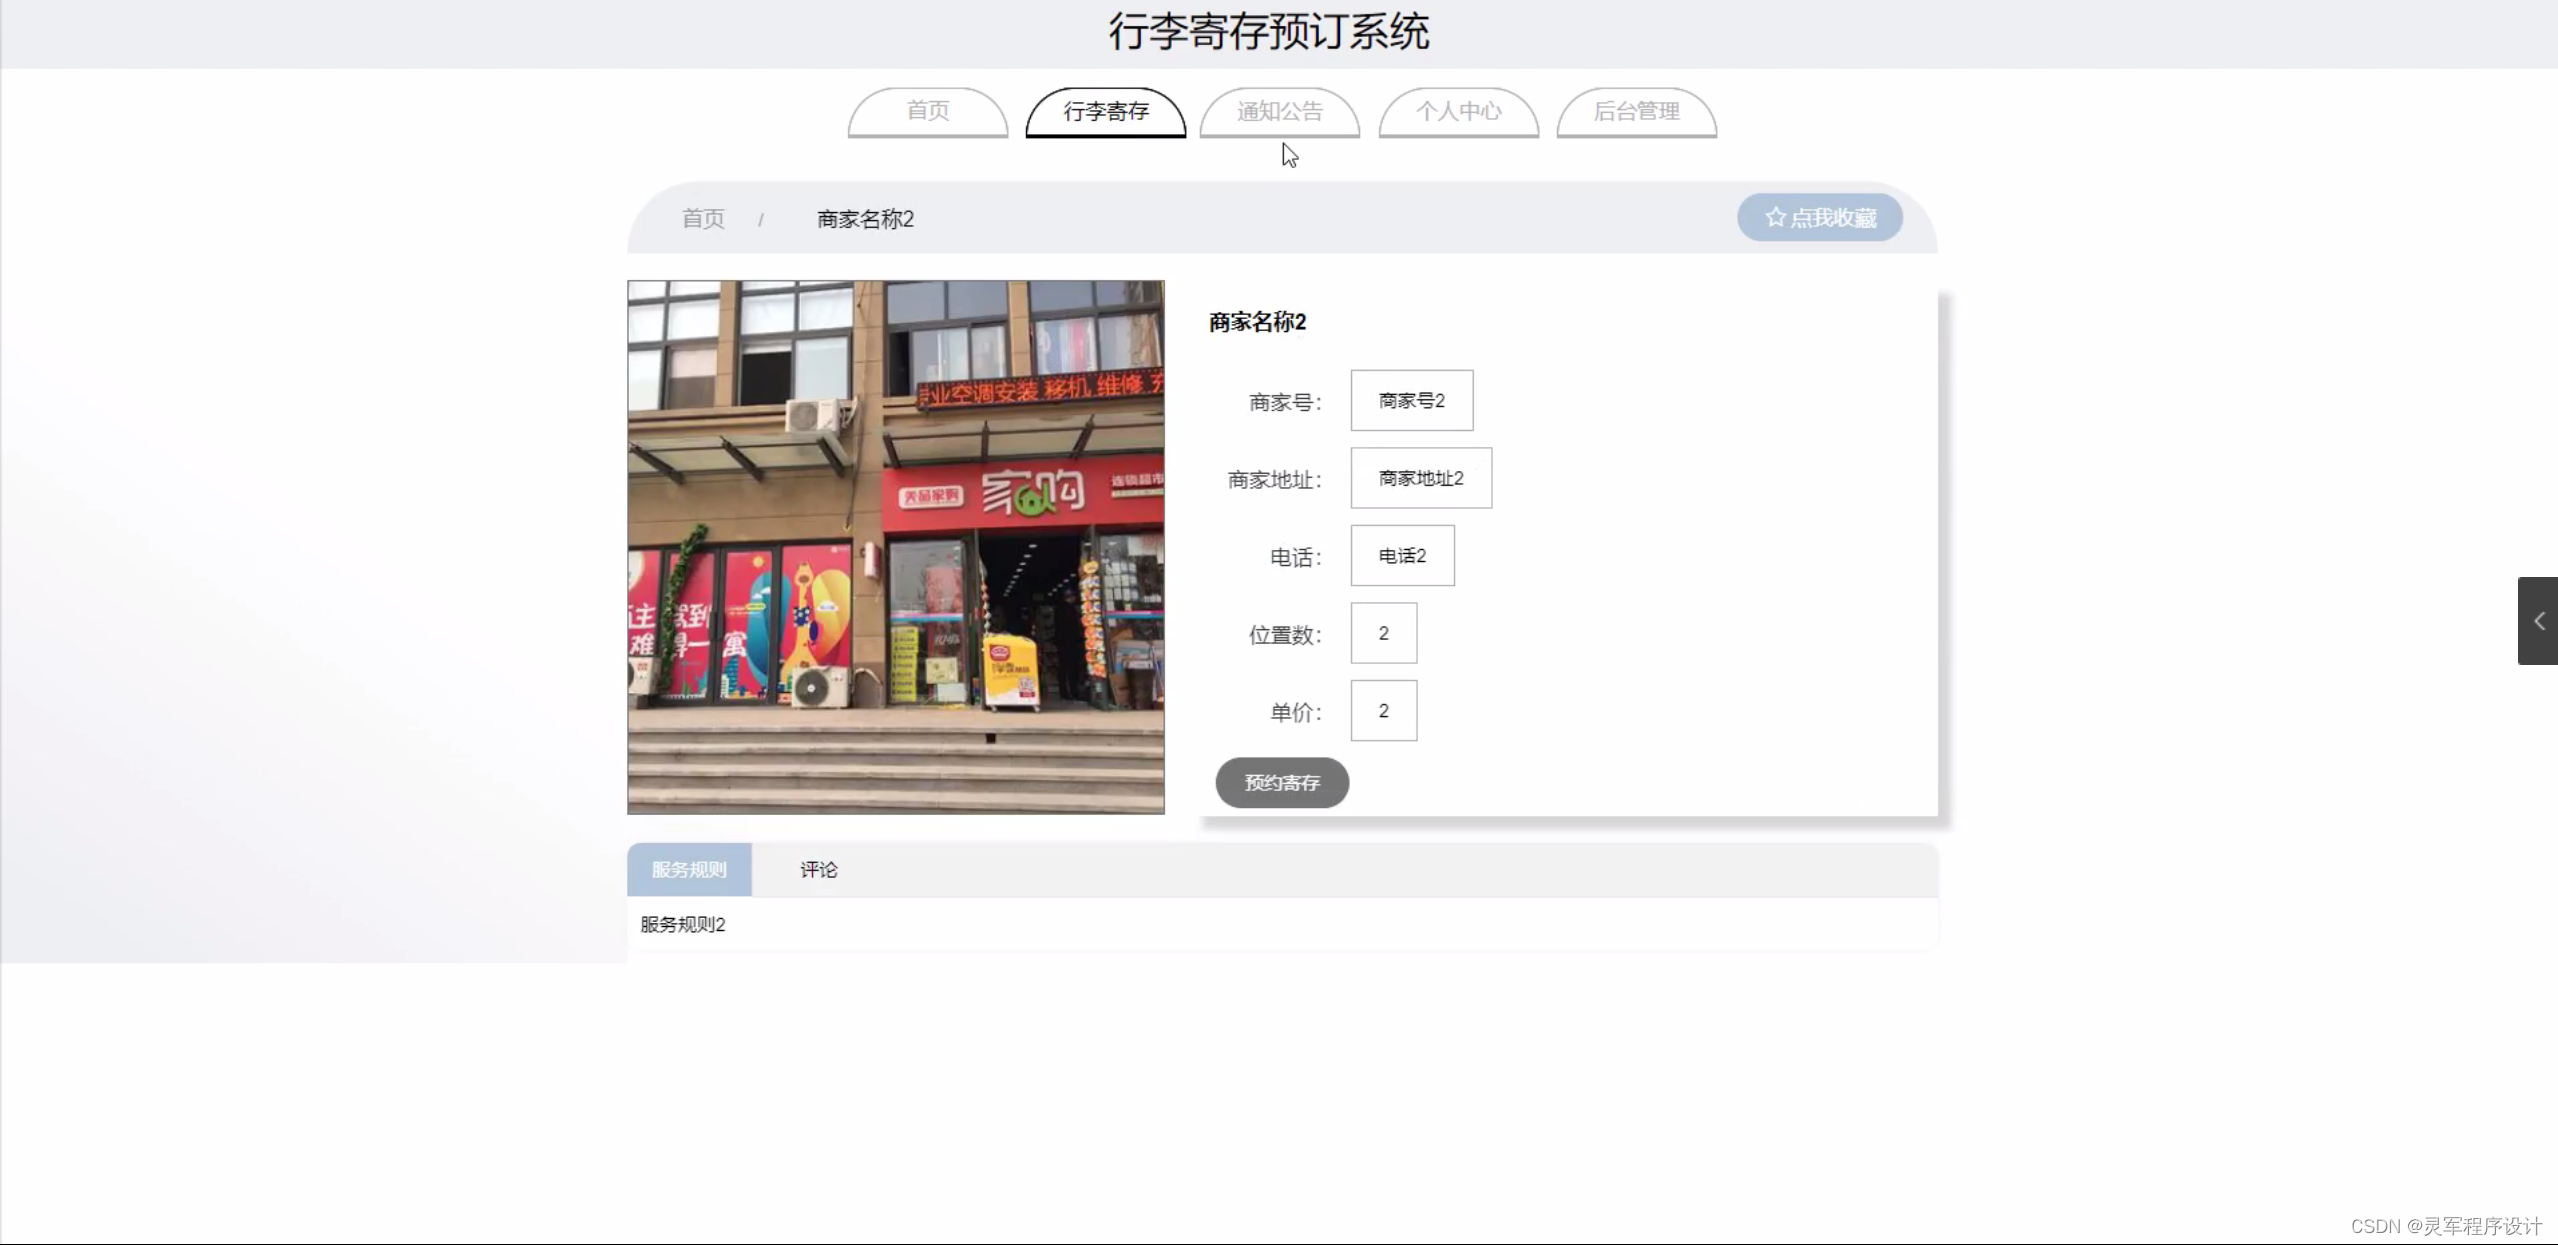Click the star icon inside the favorite button
2558x1245 pixels.
[x=1775, y=217]
